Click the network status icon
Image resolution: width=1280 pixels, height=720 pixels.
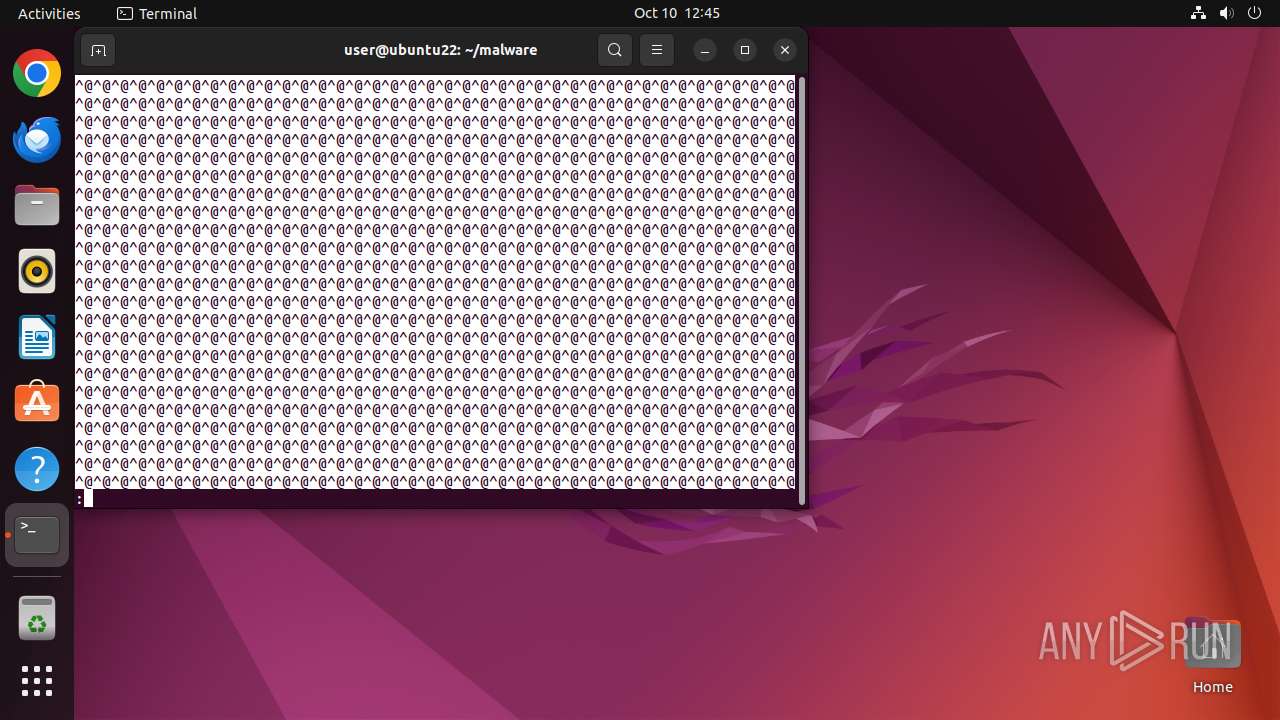1199,13
